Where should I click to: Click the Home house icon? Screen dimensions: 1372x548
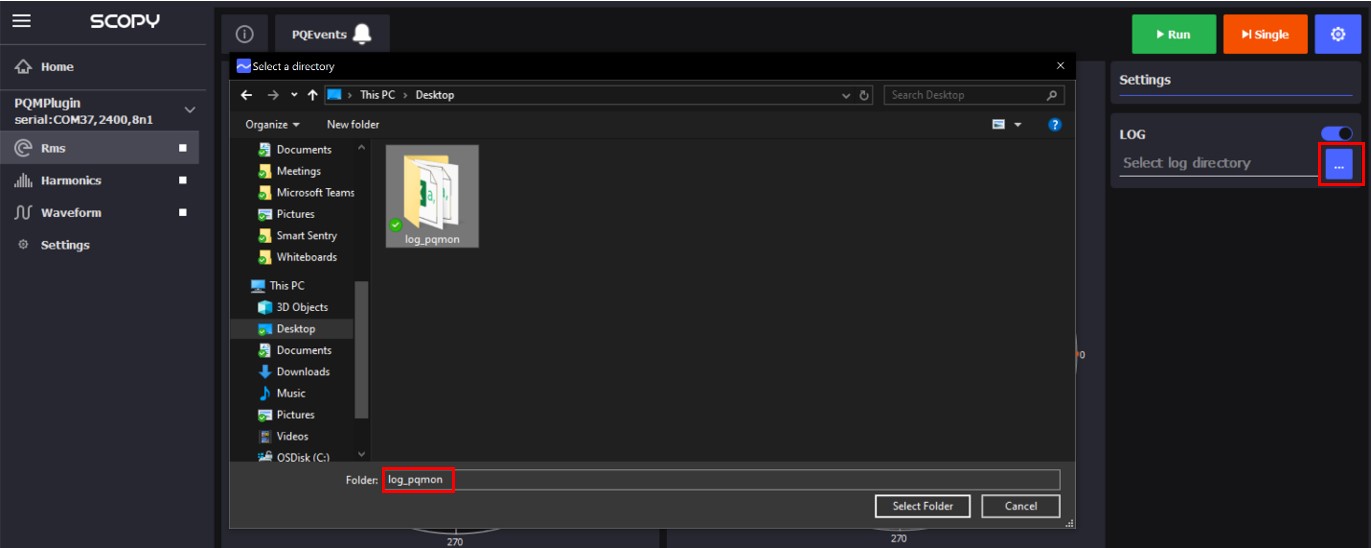[23, 67]
